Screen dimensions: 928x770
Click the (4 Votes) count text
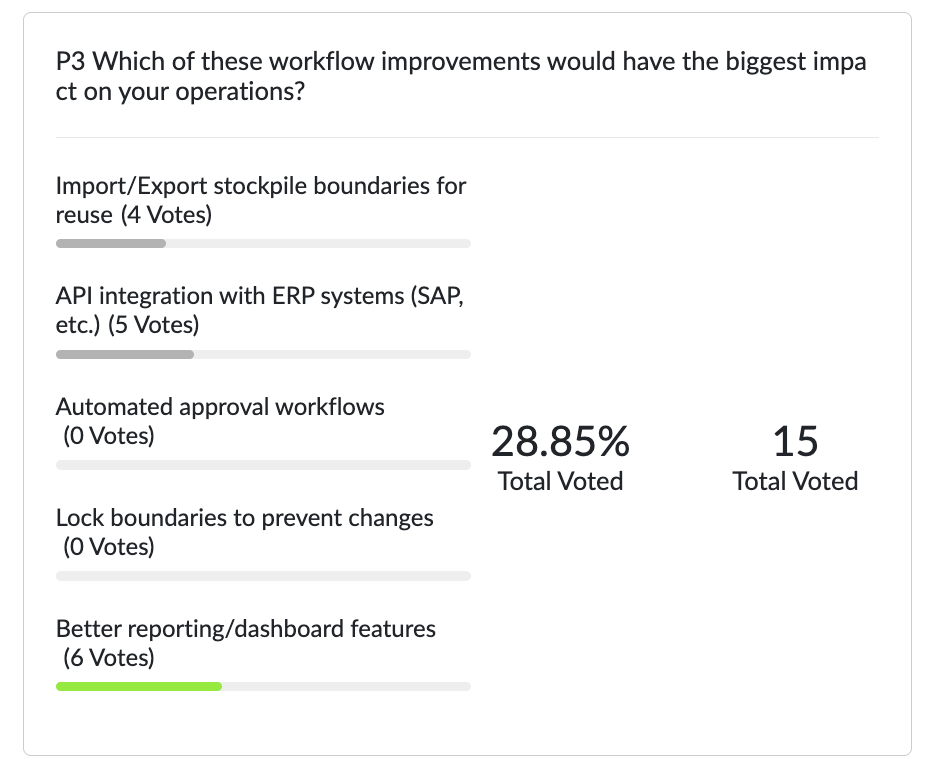point(166,215)
